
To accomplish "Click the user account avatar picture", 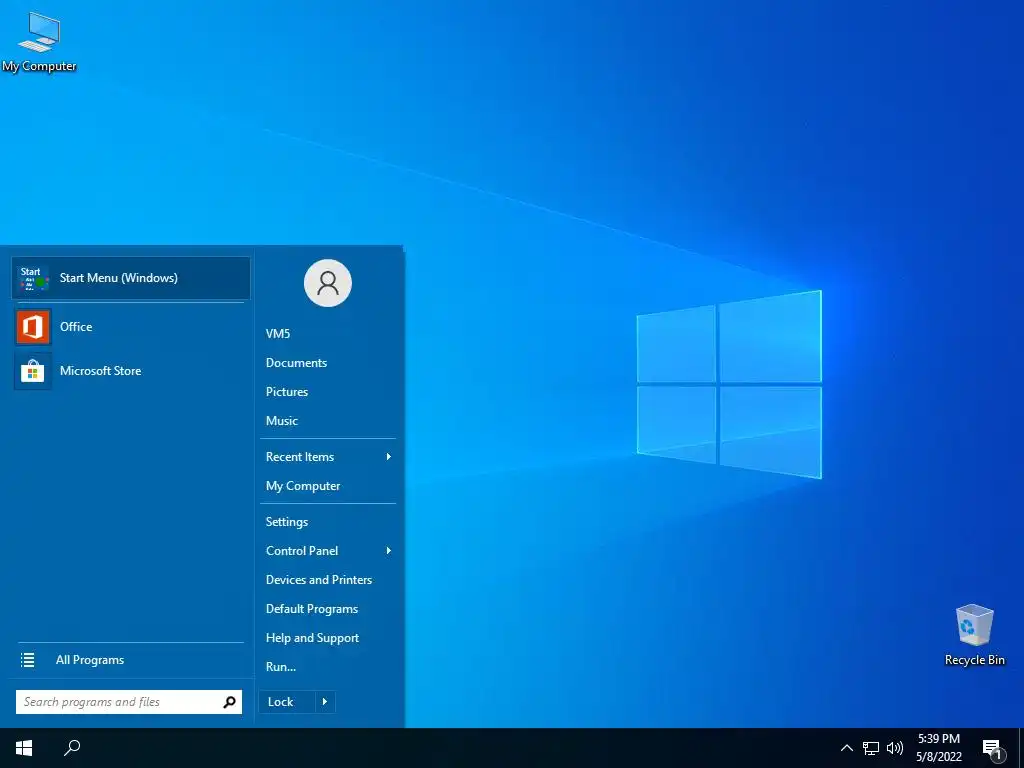I will (328, 283).
